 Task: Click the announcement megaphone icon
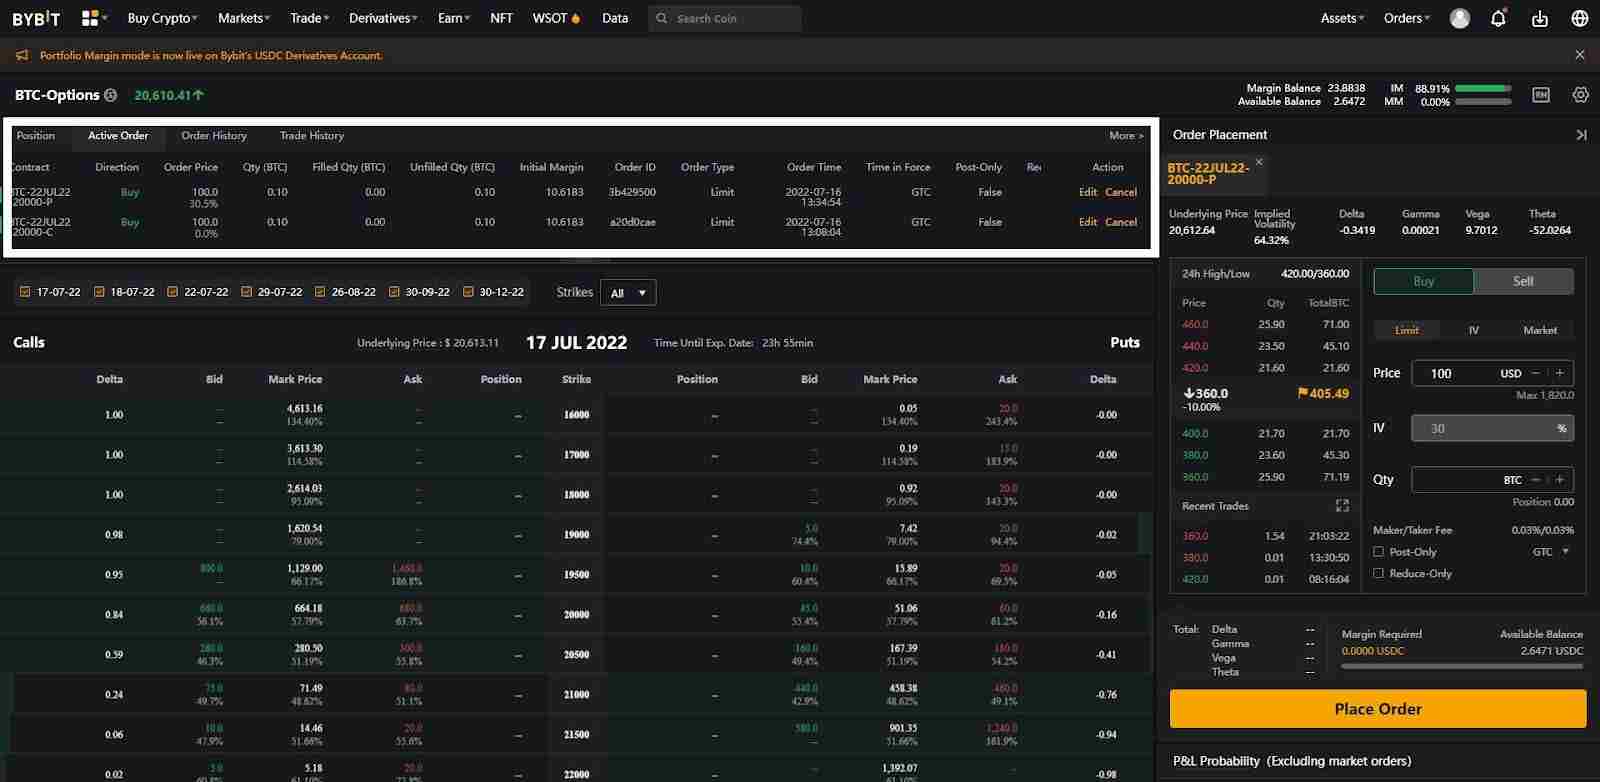tap(22, 55)
